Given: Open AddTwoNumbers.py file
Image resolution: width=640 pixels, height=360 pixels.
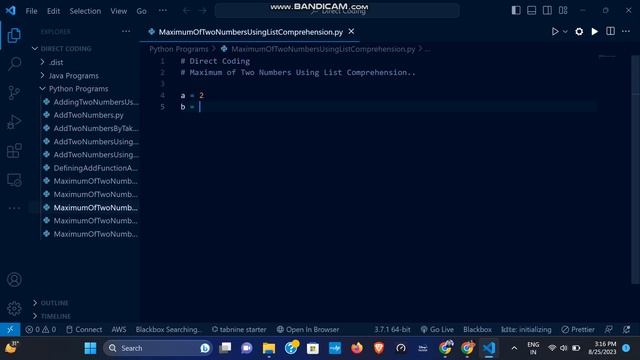Looking at the screenshot, I should click(x=89, y=115).
